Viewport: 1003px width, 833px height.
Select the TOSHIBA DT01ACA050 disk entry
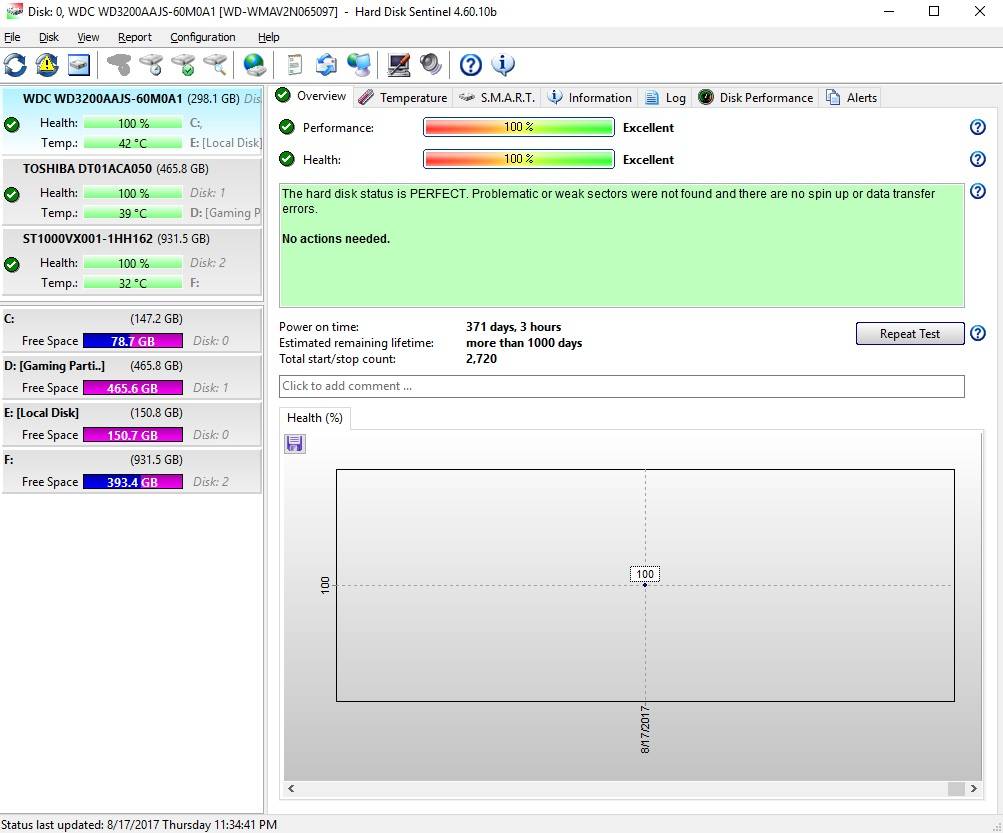click(132, 191)
